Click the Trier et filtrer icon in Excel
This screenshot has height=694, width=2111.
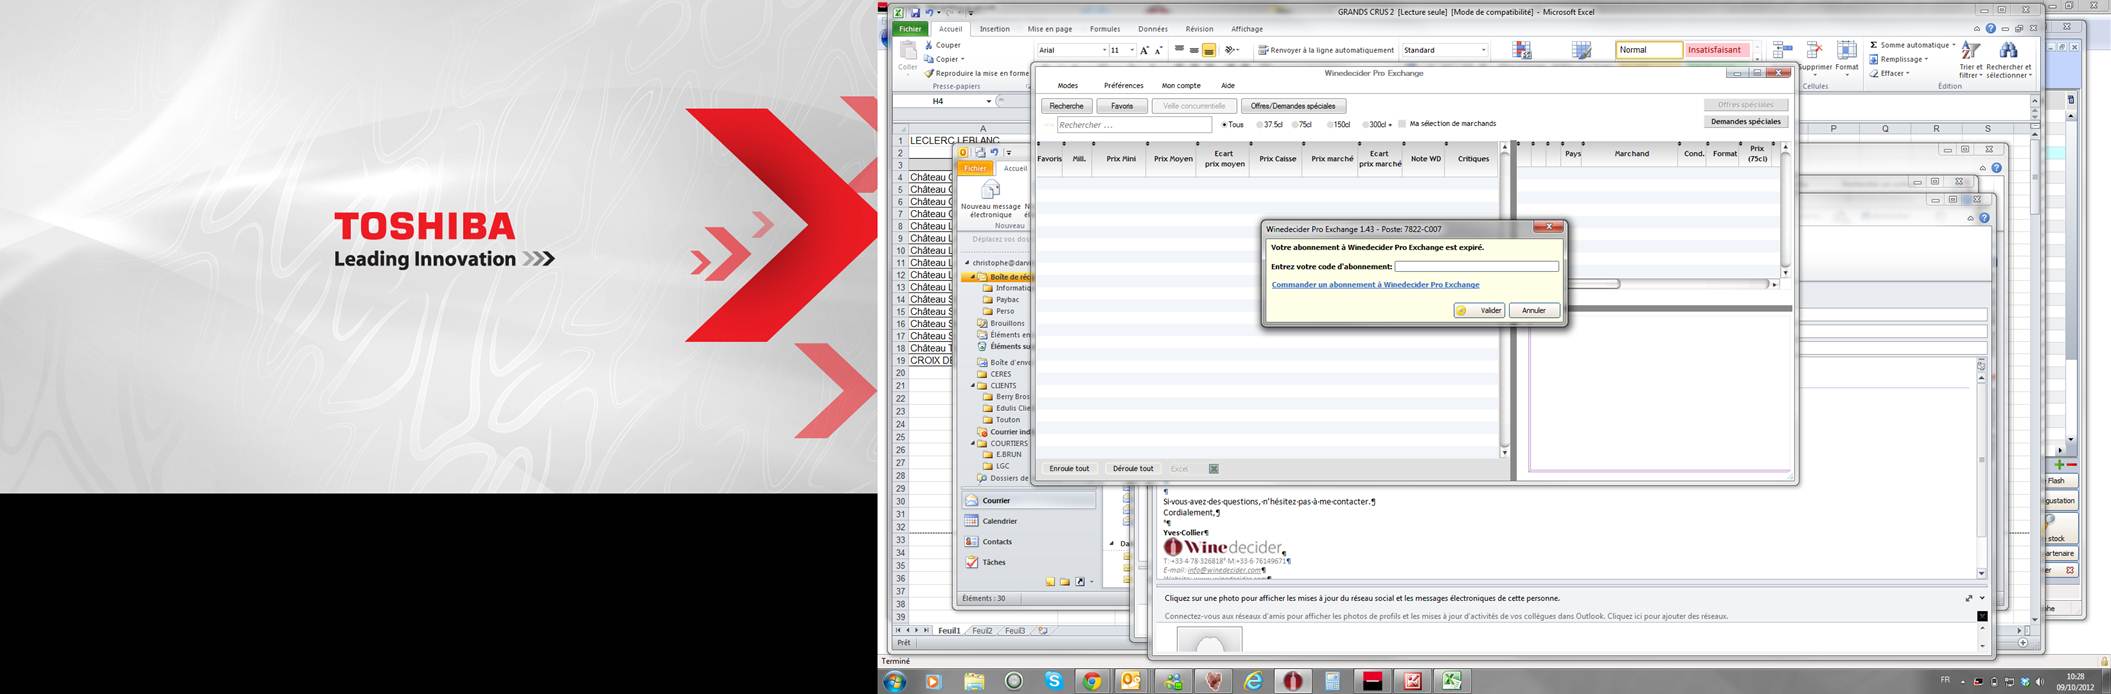1970,50
